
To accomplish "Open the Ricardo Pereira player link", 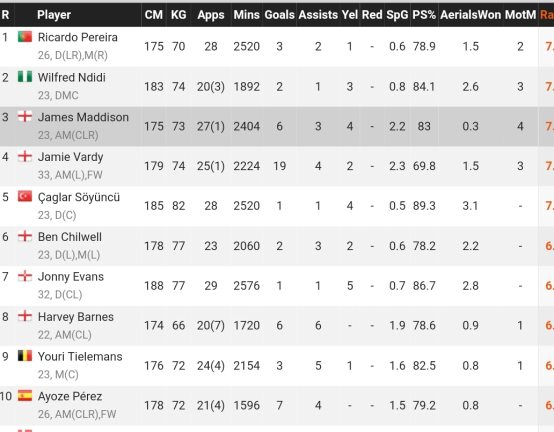I will pyautogui.click(x=77, y=37).
